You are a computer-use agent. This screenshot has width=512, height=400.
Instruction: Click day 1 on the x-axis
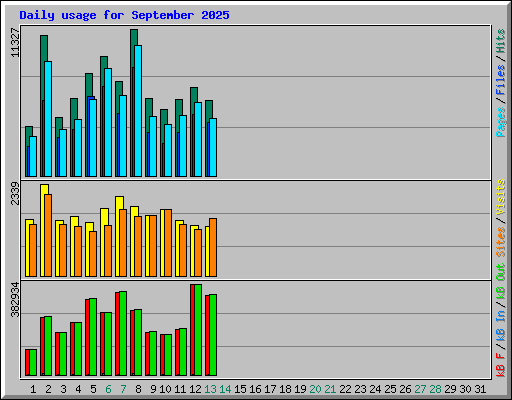(33, 389)
